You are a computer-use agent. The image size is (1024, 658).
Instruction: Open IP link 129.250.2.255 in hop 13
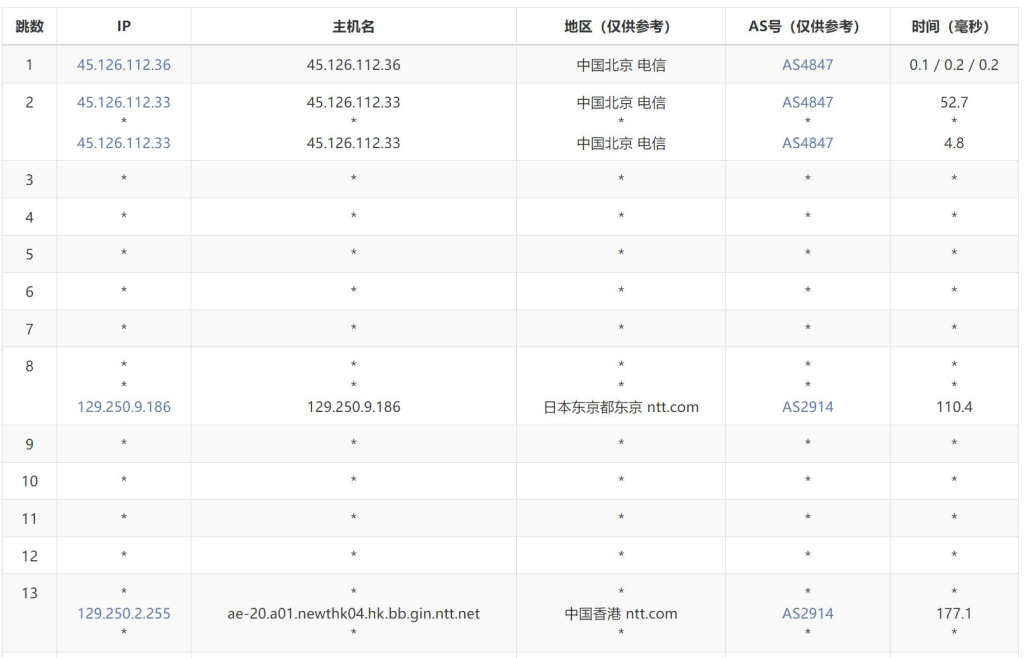pyautogui.click(x=123, y=614)
